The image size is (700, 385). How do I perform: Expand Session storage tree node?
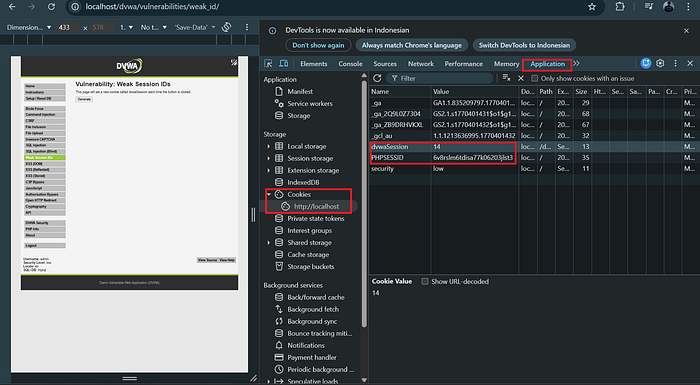pyautogui.click(x=268, y=158)
